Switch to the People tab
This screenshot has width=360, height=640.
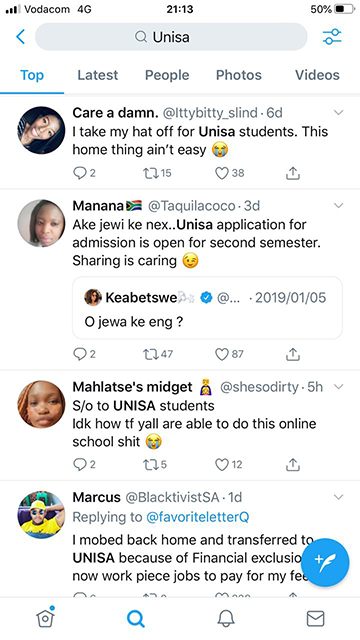click(x=167, y=75)
